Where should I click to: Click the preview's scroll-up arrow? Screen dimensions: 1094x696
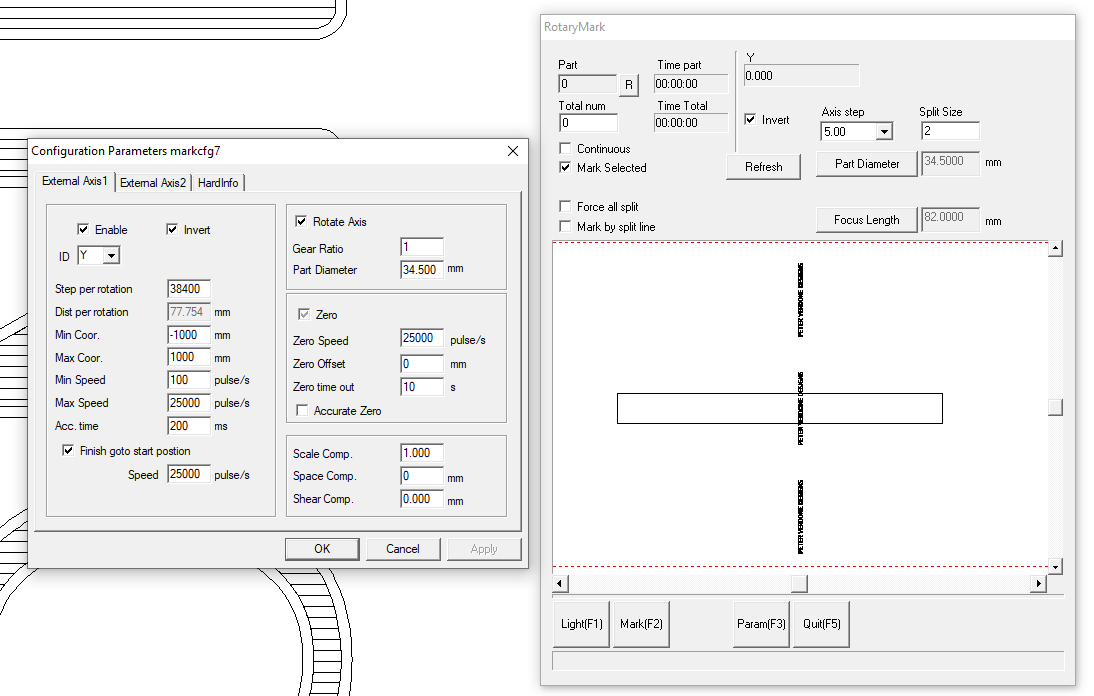point(1054,249)
